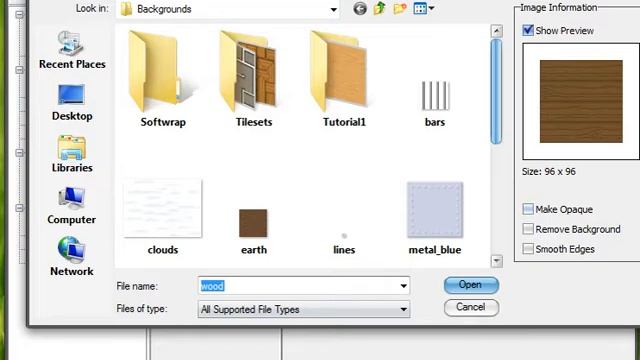The height and width of the screenshot is (360, 640).
Task: Toggle the Make Opaque checkbox
Action: point(528,209)
